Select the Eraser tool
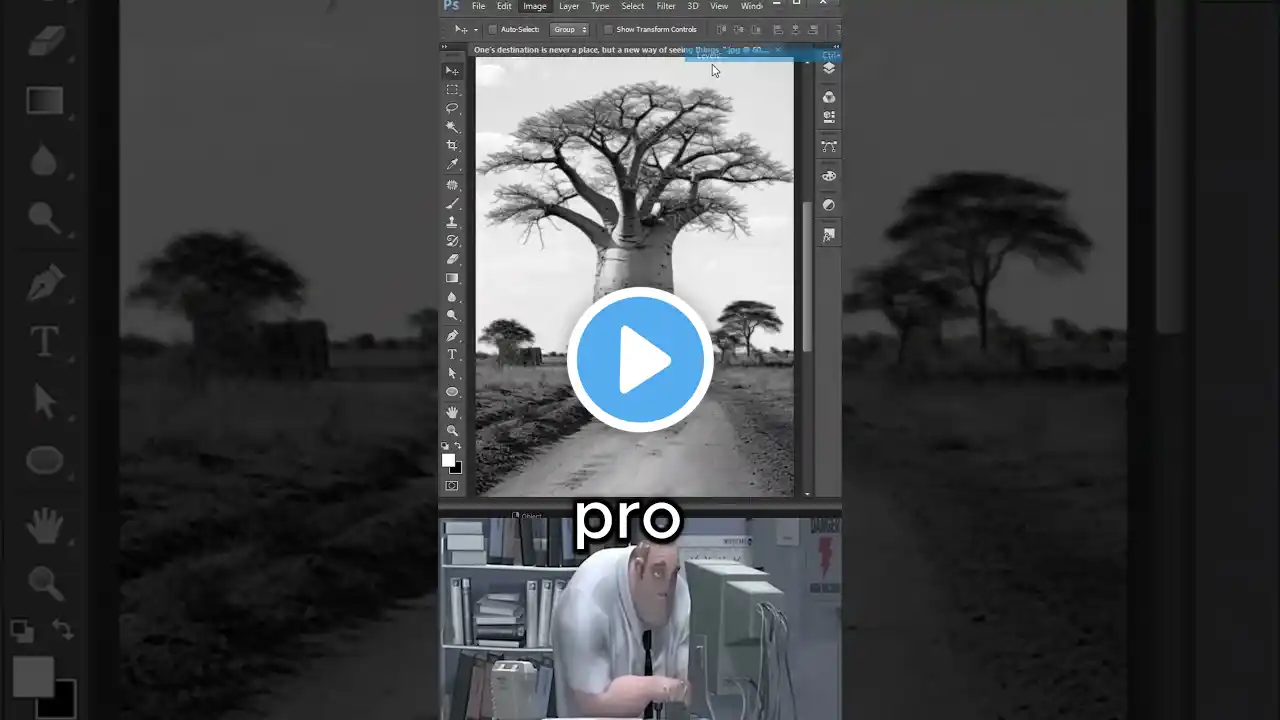Screen dimensions: 1280x720 [x=452, y=260]
